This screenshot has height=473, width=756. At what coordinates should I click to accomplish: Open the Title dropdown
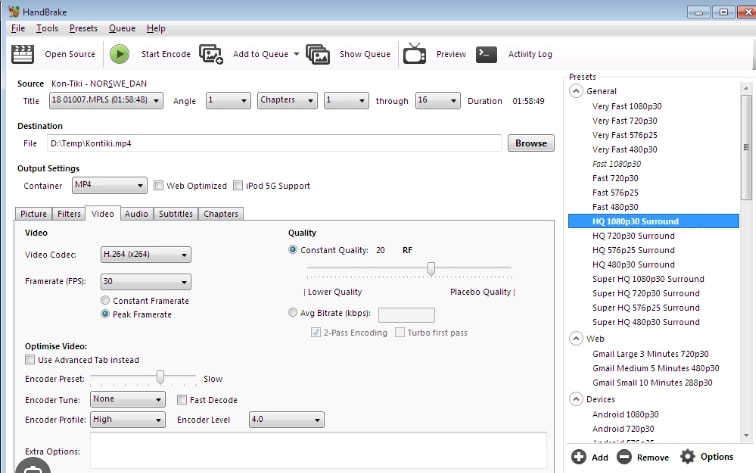[106, 100]
